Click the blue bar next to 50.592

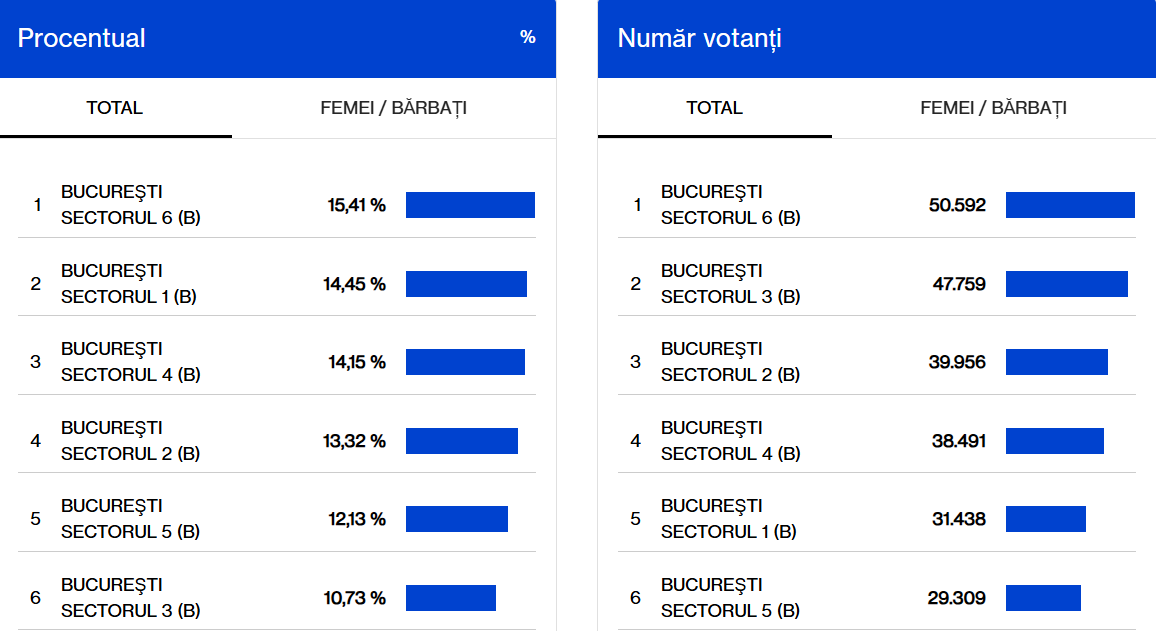coord(1070,205)
